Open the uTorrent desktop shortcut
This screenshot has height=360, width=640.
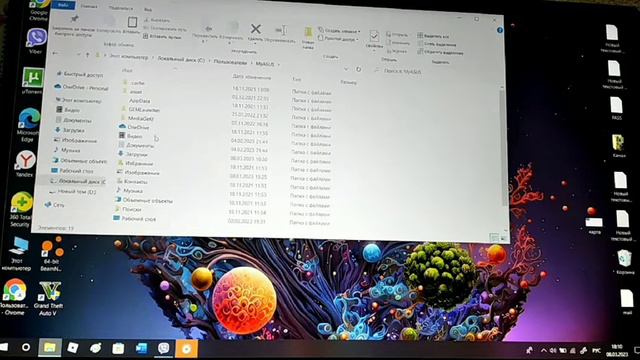(32, 81)
